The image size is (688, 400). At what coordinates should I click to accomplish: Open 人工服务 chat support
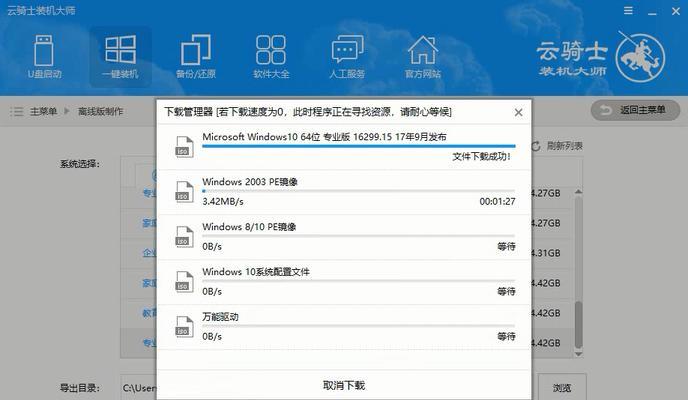coord(347,57)
